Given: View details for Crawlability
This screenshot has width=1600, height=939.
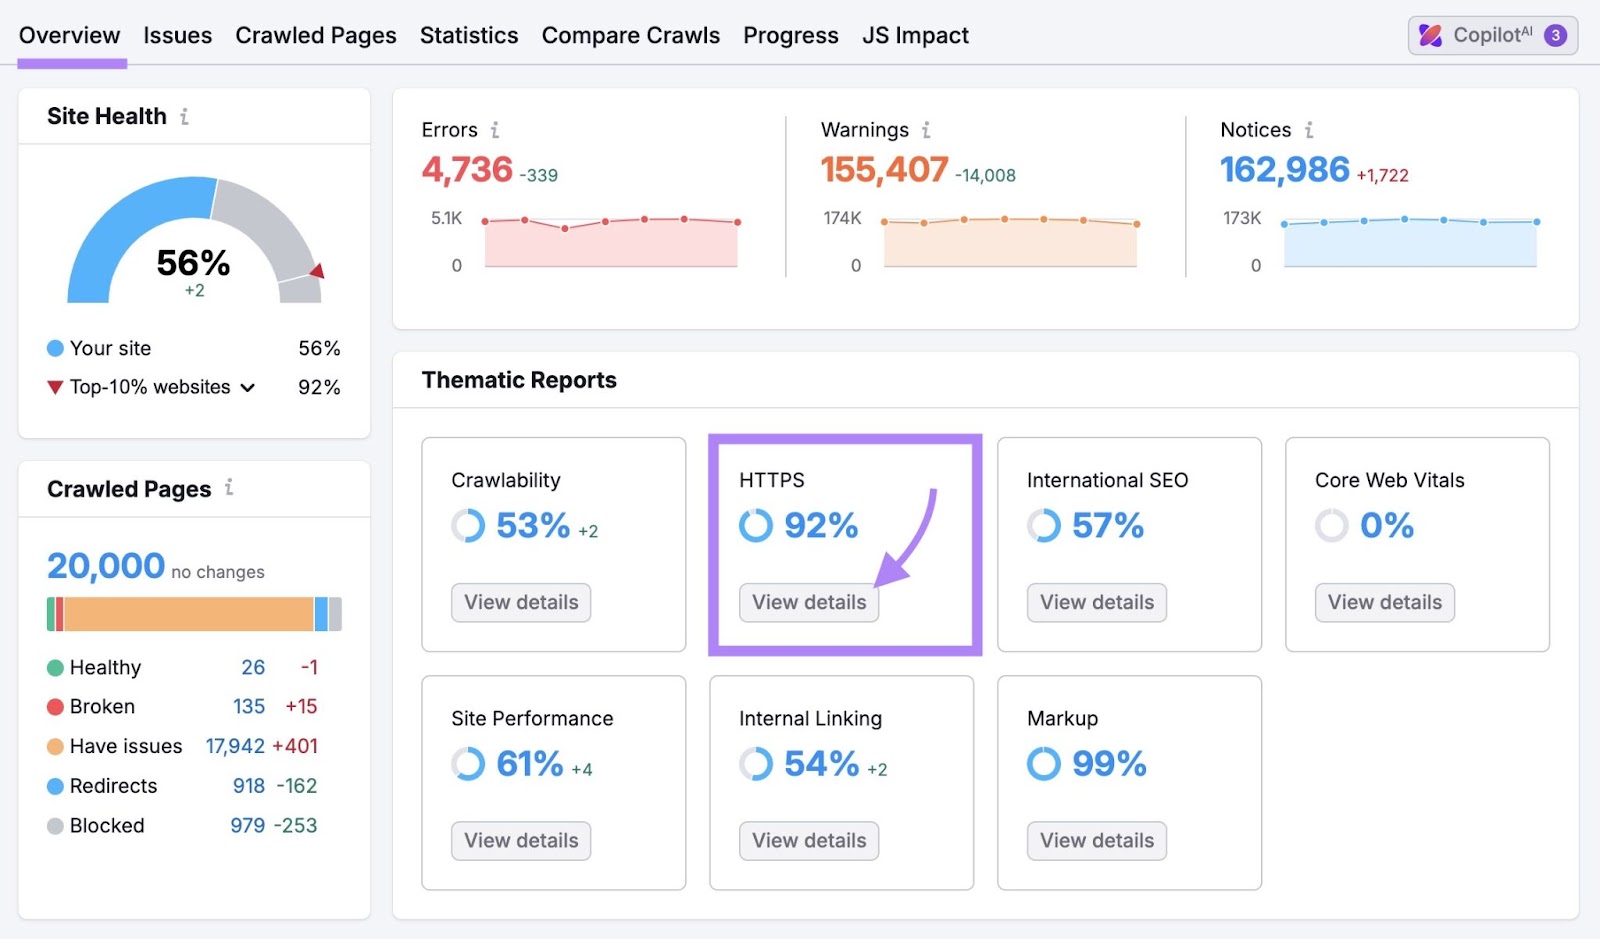Looking at the screenshot, I should click(520, 602).
